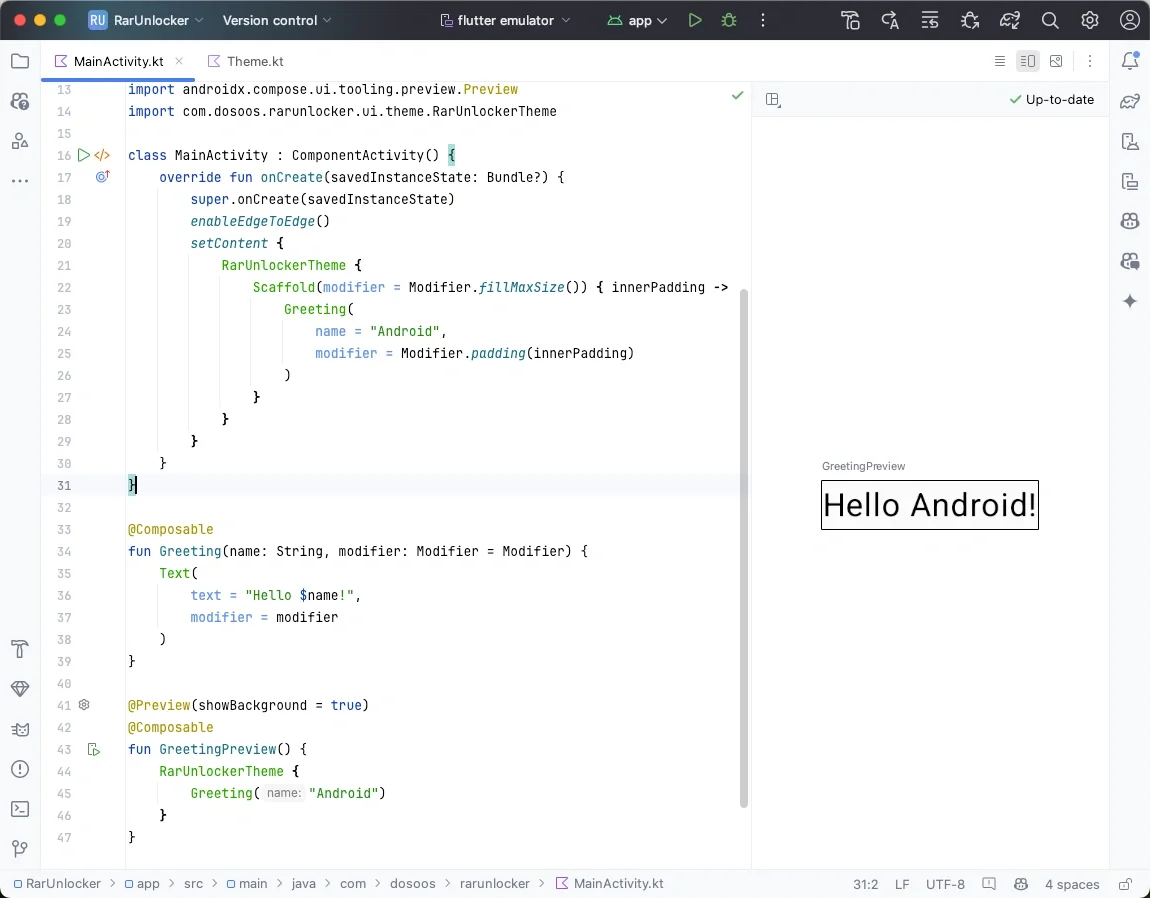The image size is (1150, 898).
Task: Switch to the Theme.kt tab
Action: tap(255, 61)
